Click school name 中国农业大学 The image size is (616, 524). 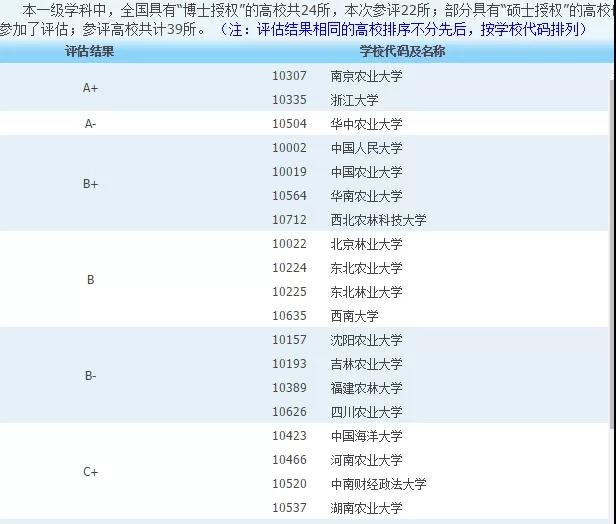click(367, 172)
